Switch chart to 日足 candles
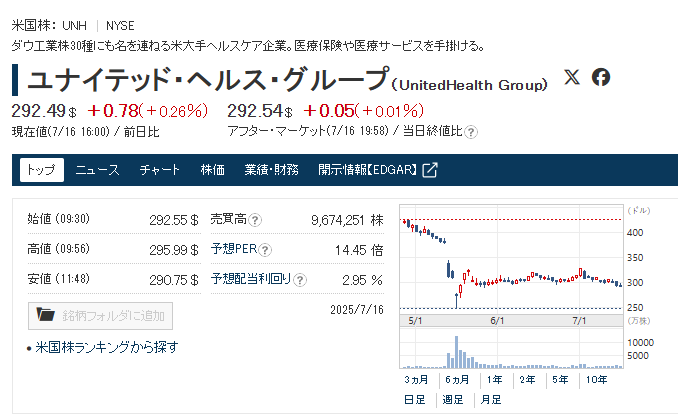The width and height of the screenshot is (678, 414). pyautogui.click(x=415, y=400)
